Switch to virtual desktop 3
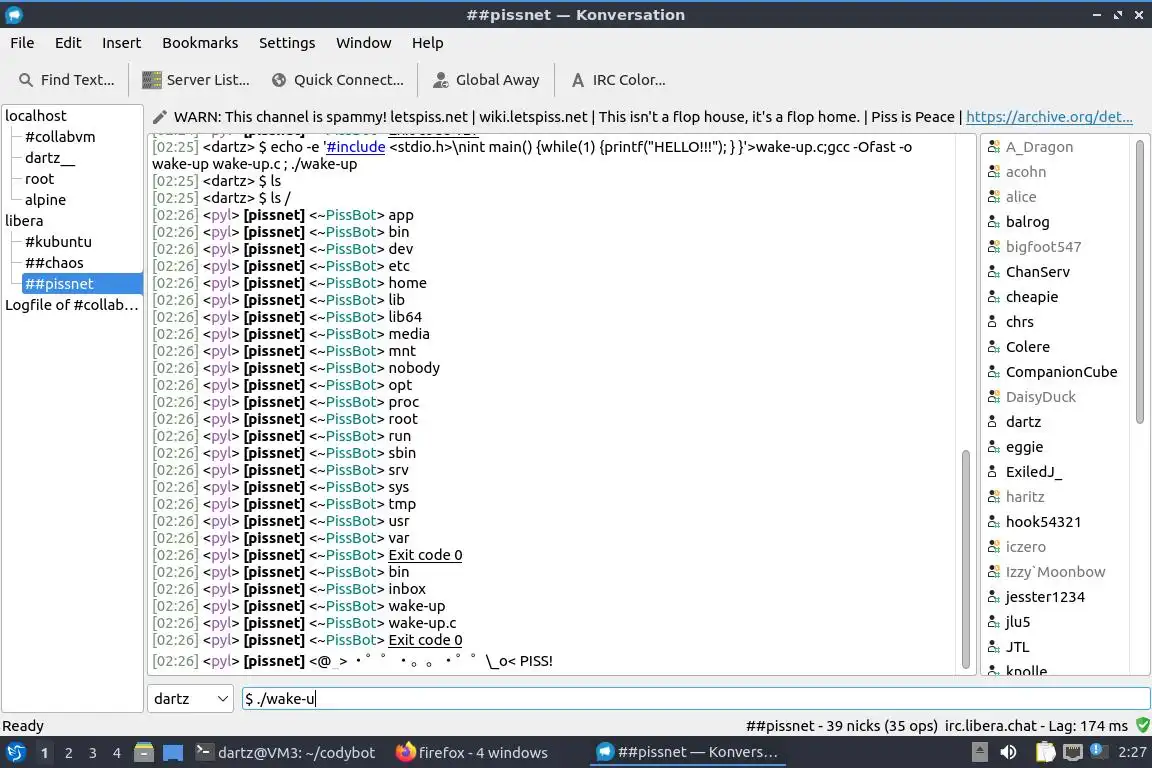The width and height of the screenshot is (1152, 768). (93, 753)
